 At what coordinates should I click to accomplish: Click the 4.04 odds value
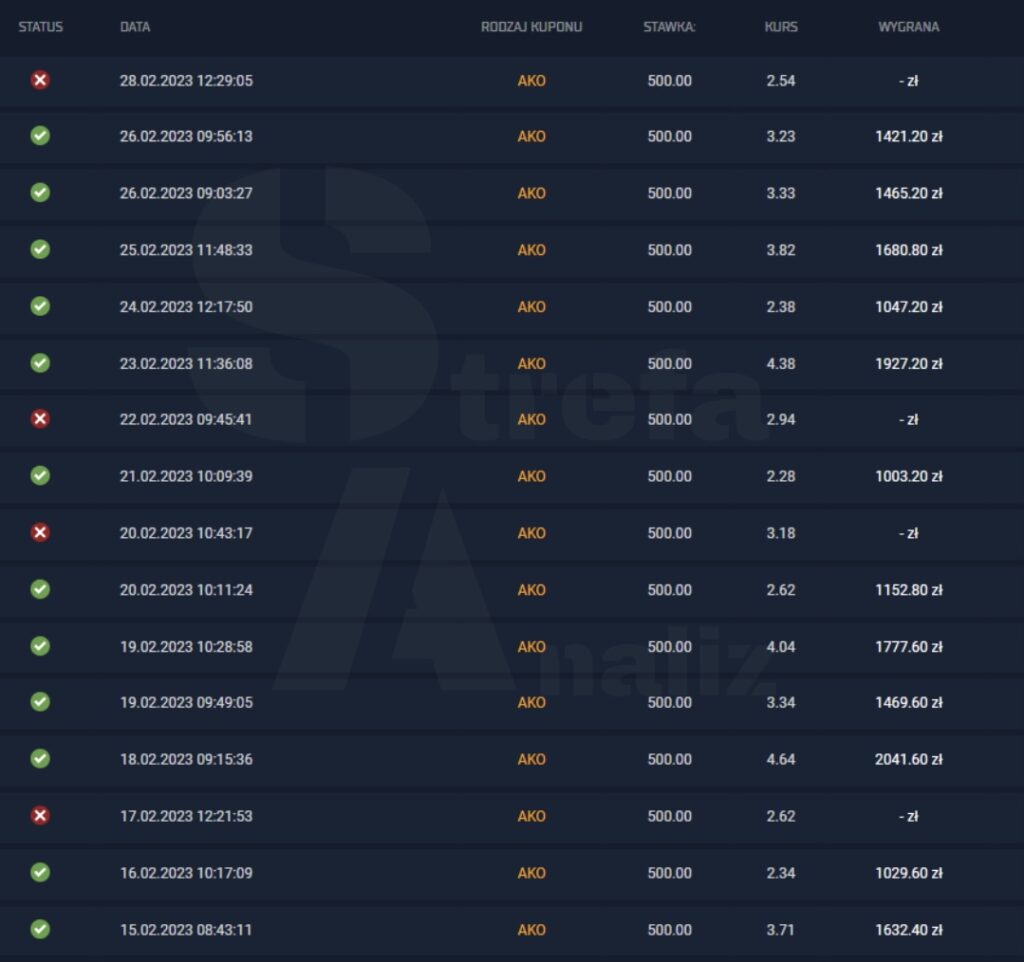click(x=781, y=647)
